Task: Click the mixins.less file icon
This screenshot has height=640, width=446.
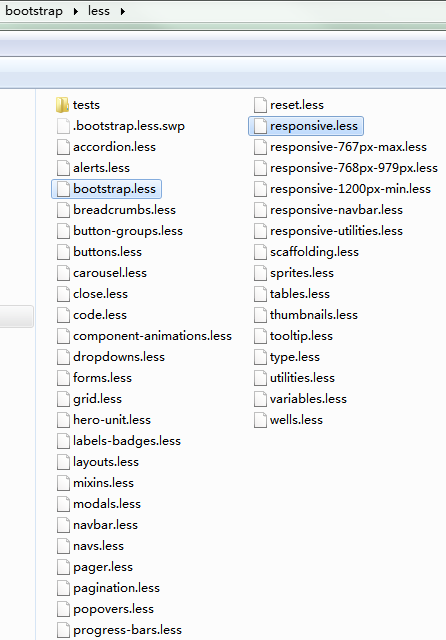Action: [x=62, y=483]
